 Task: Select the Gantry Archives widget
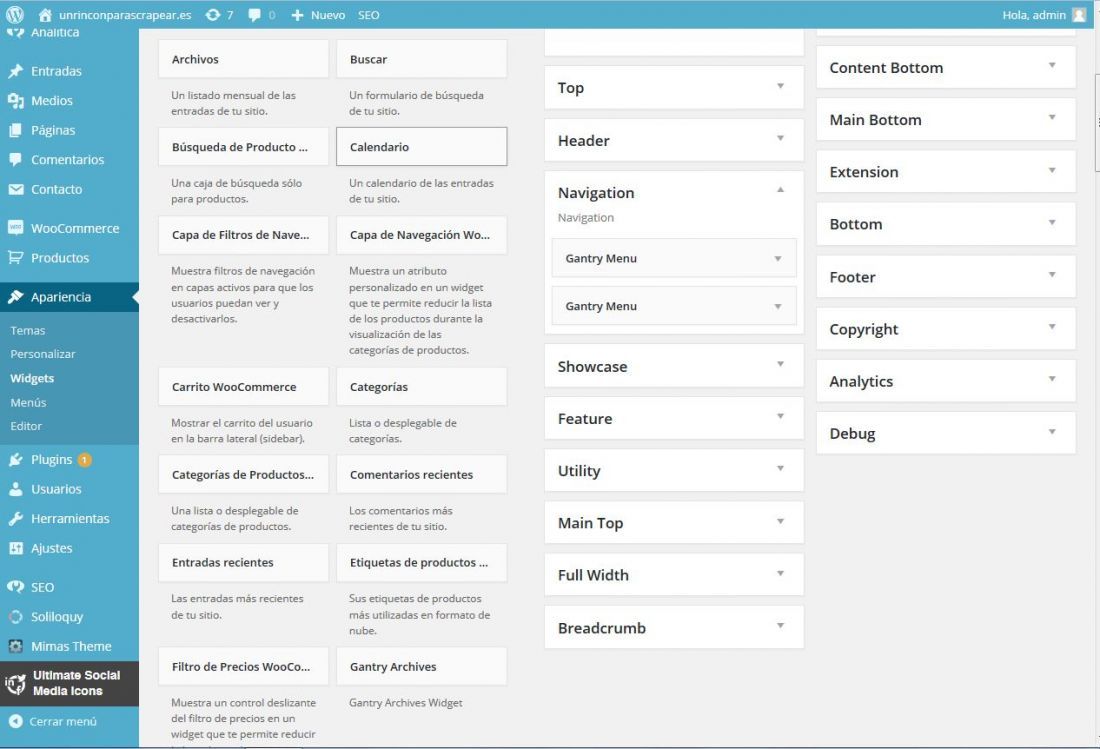click(422, 666)
